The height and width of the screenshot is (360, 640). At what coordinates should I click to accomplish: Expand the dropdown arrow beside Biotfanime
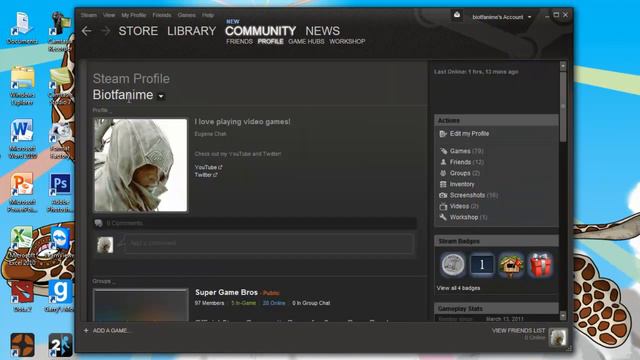(161, 96)
